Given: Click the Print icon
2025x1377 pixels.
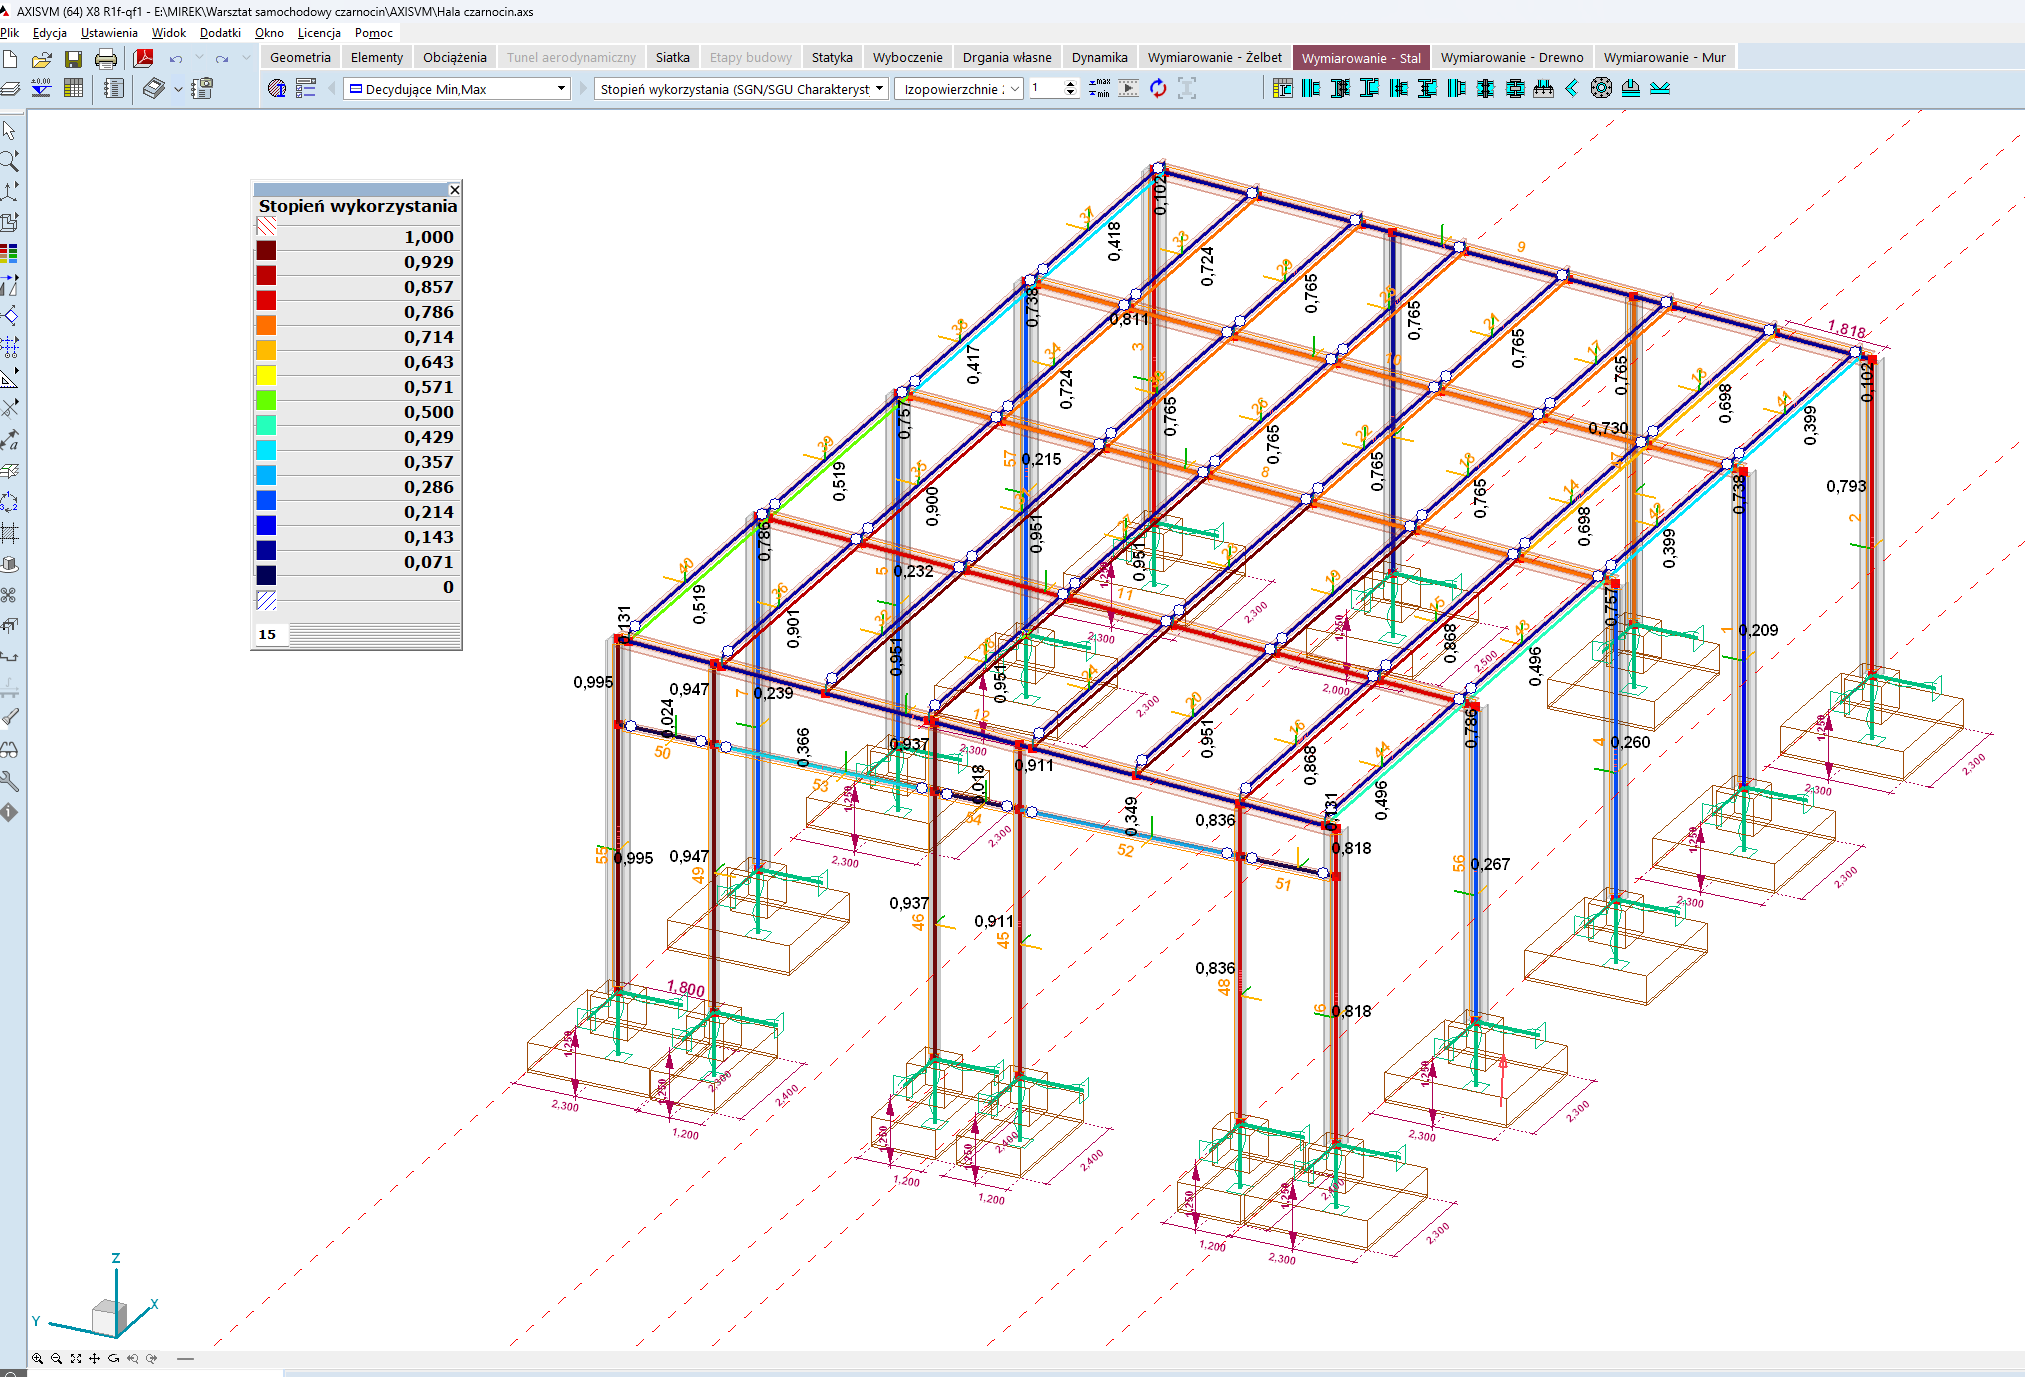Looking at the screenshot, I should point(106,59).
